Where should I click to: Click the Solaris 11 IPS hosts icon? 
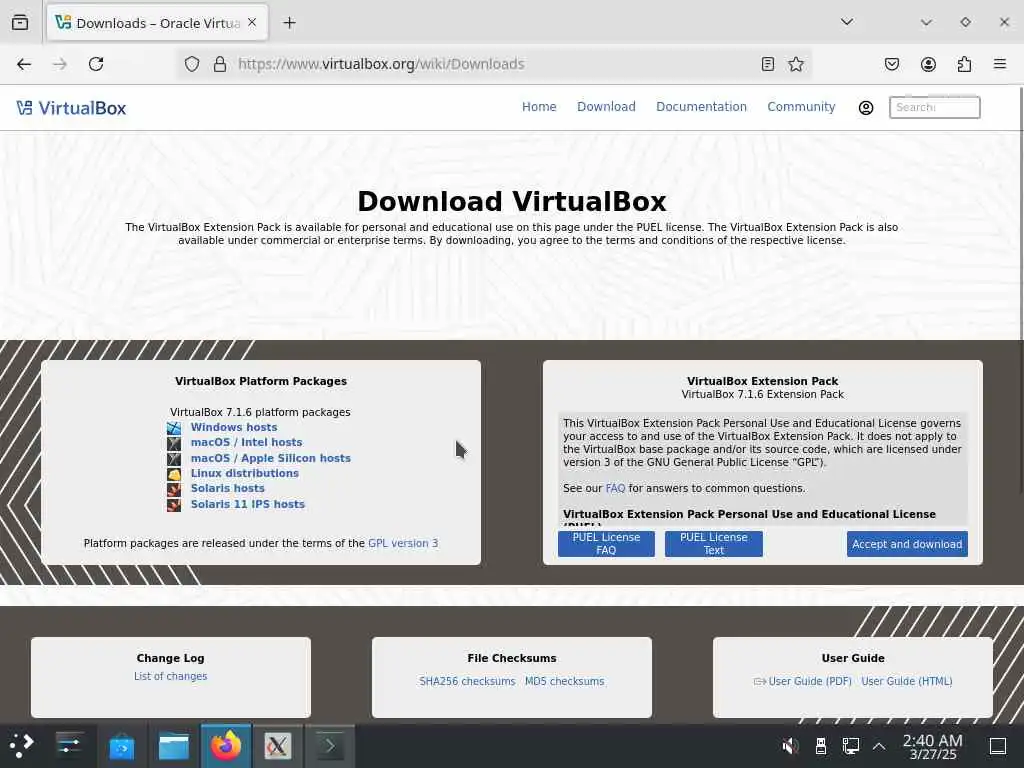click(x=174, y=505)
